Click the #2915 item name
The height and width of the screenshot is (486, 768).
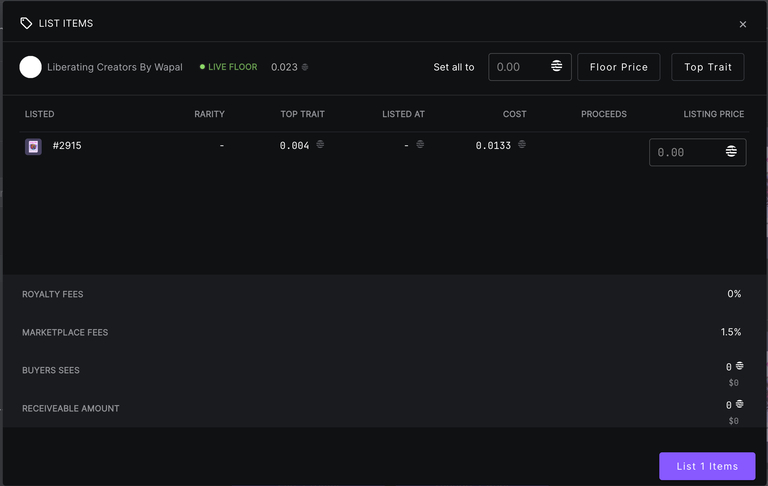coord(67,146)
